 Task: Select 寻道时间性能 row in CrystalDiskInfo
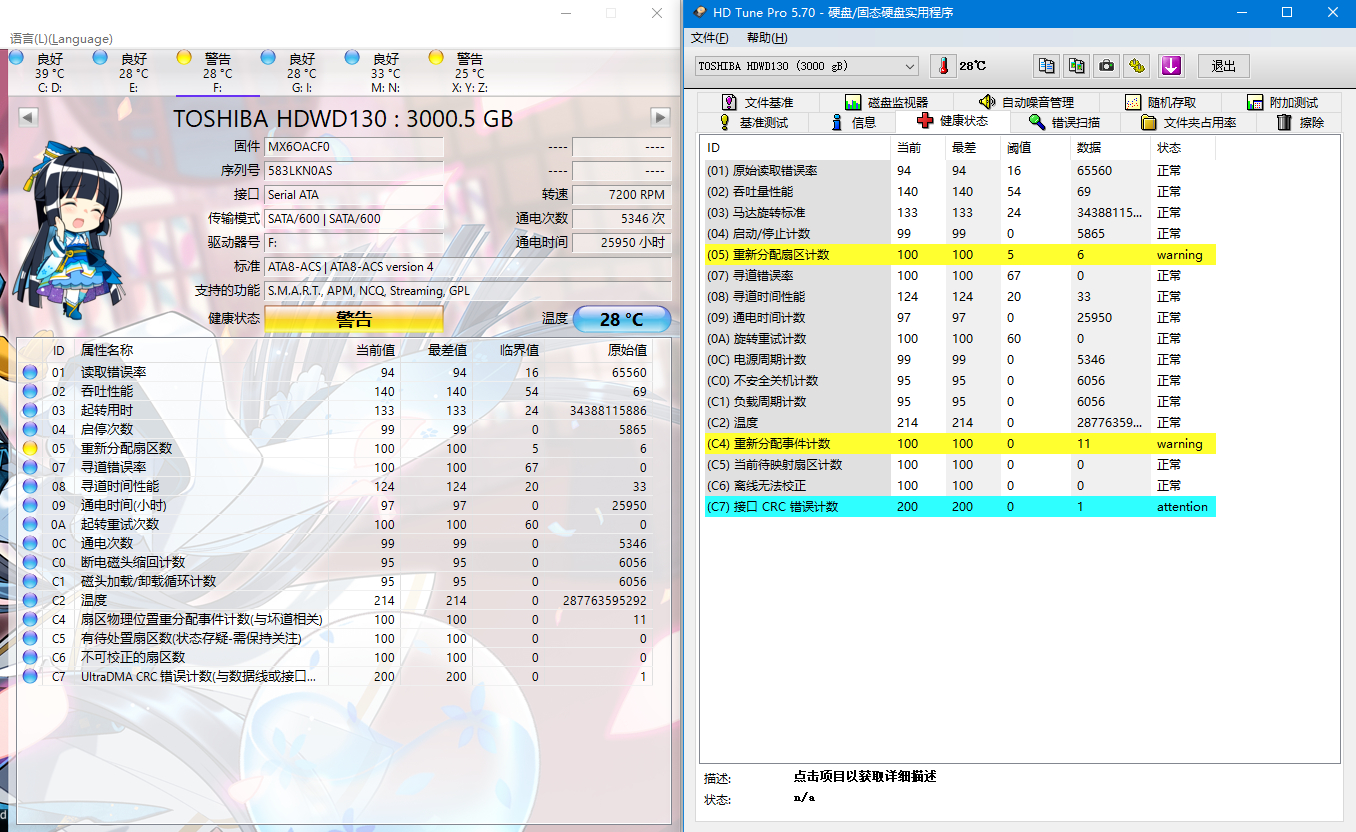[x=335, y=486]
